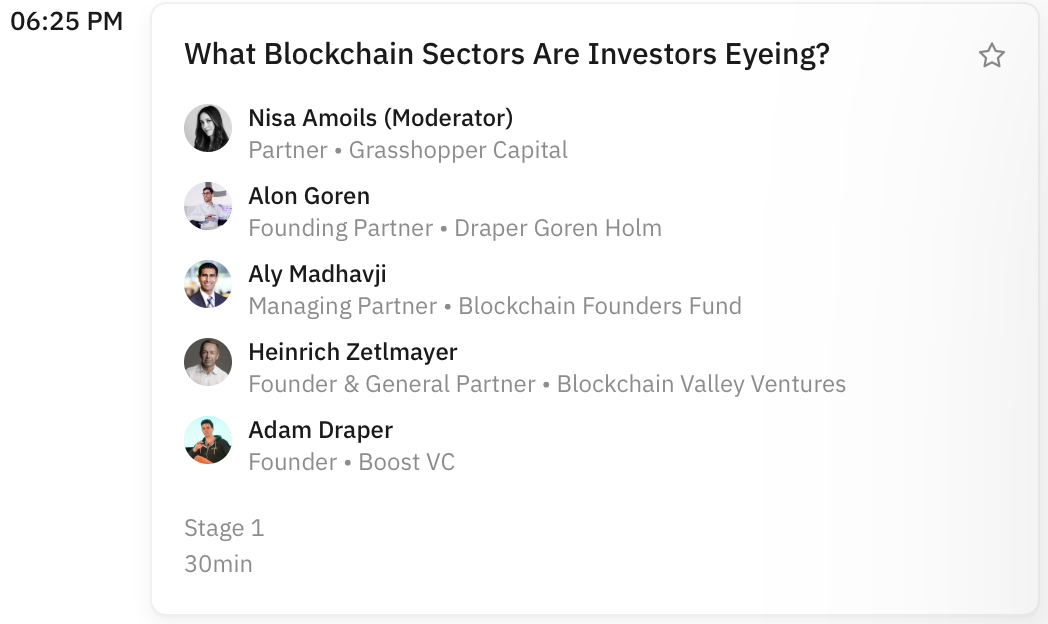Click the 'Founder • Boost VC' subtitle
Screen dimensions: 1048x624
[x=351, y=462]
